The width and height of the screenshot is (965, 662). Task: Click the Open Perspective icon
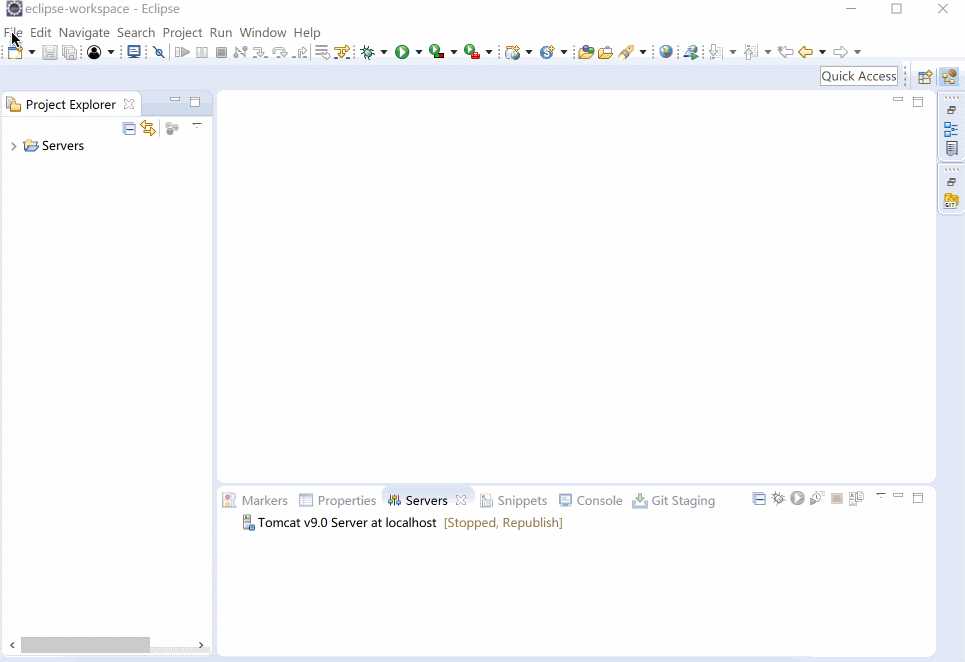point(925,77)
